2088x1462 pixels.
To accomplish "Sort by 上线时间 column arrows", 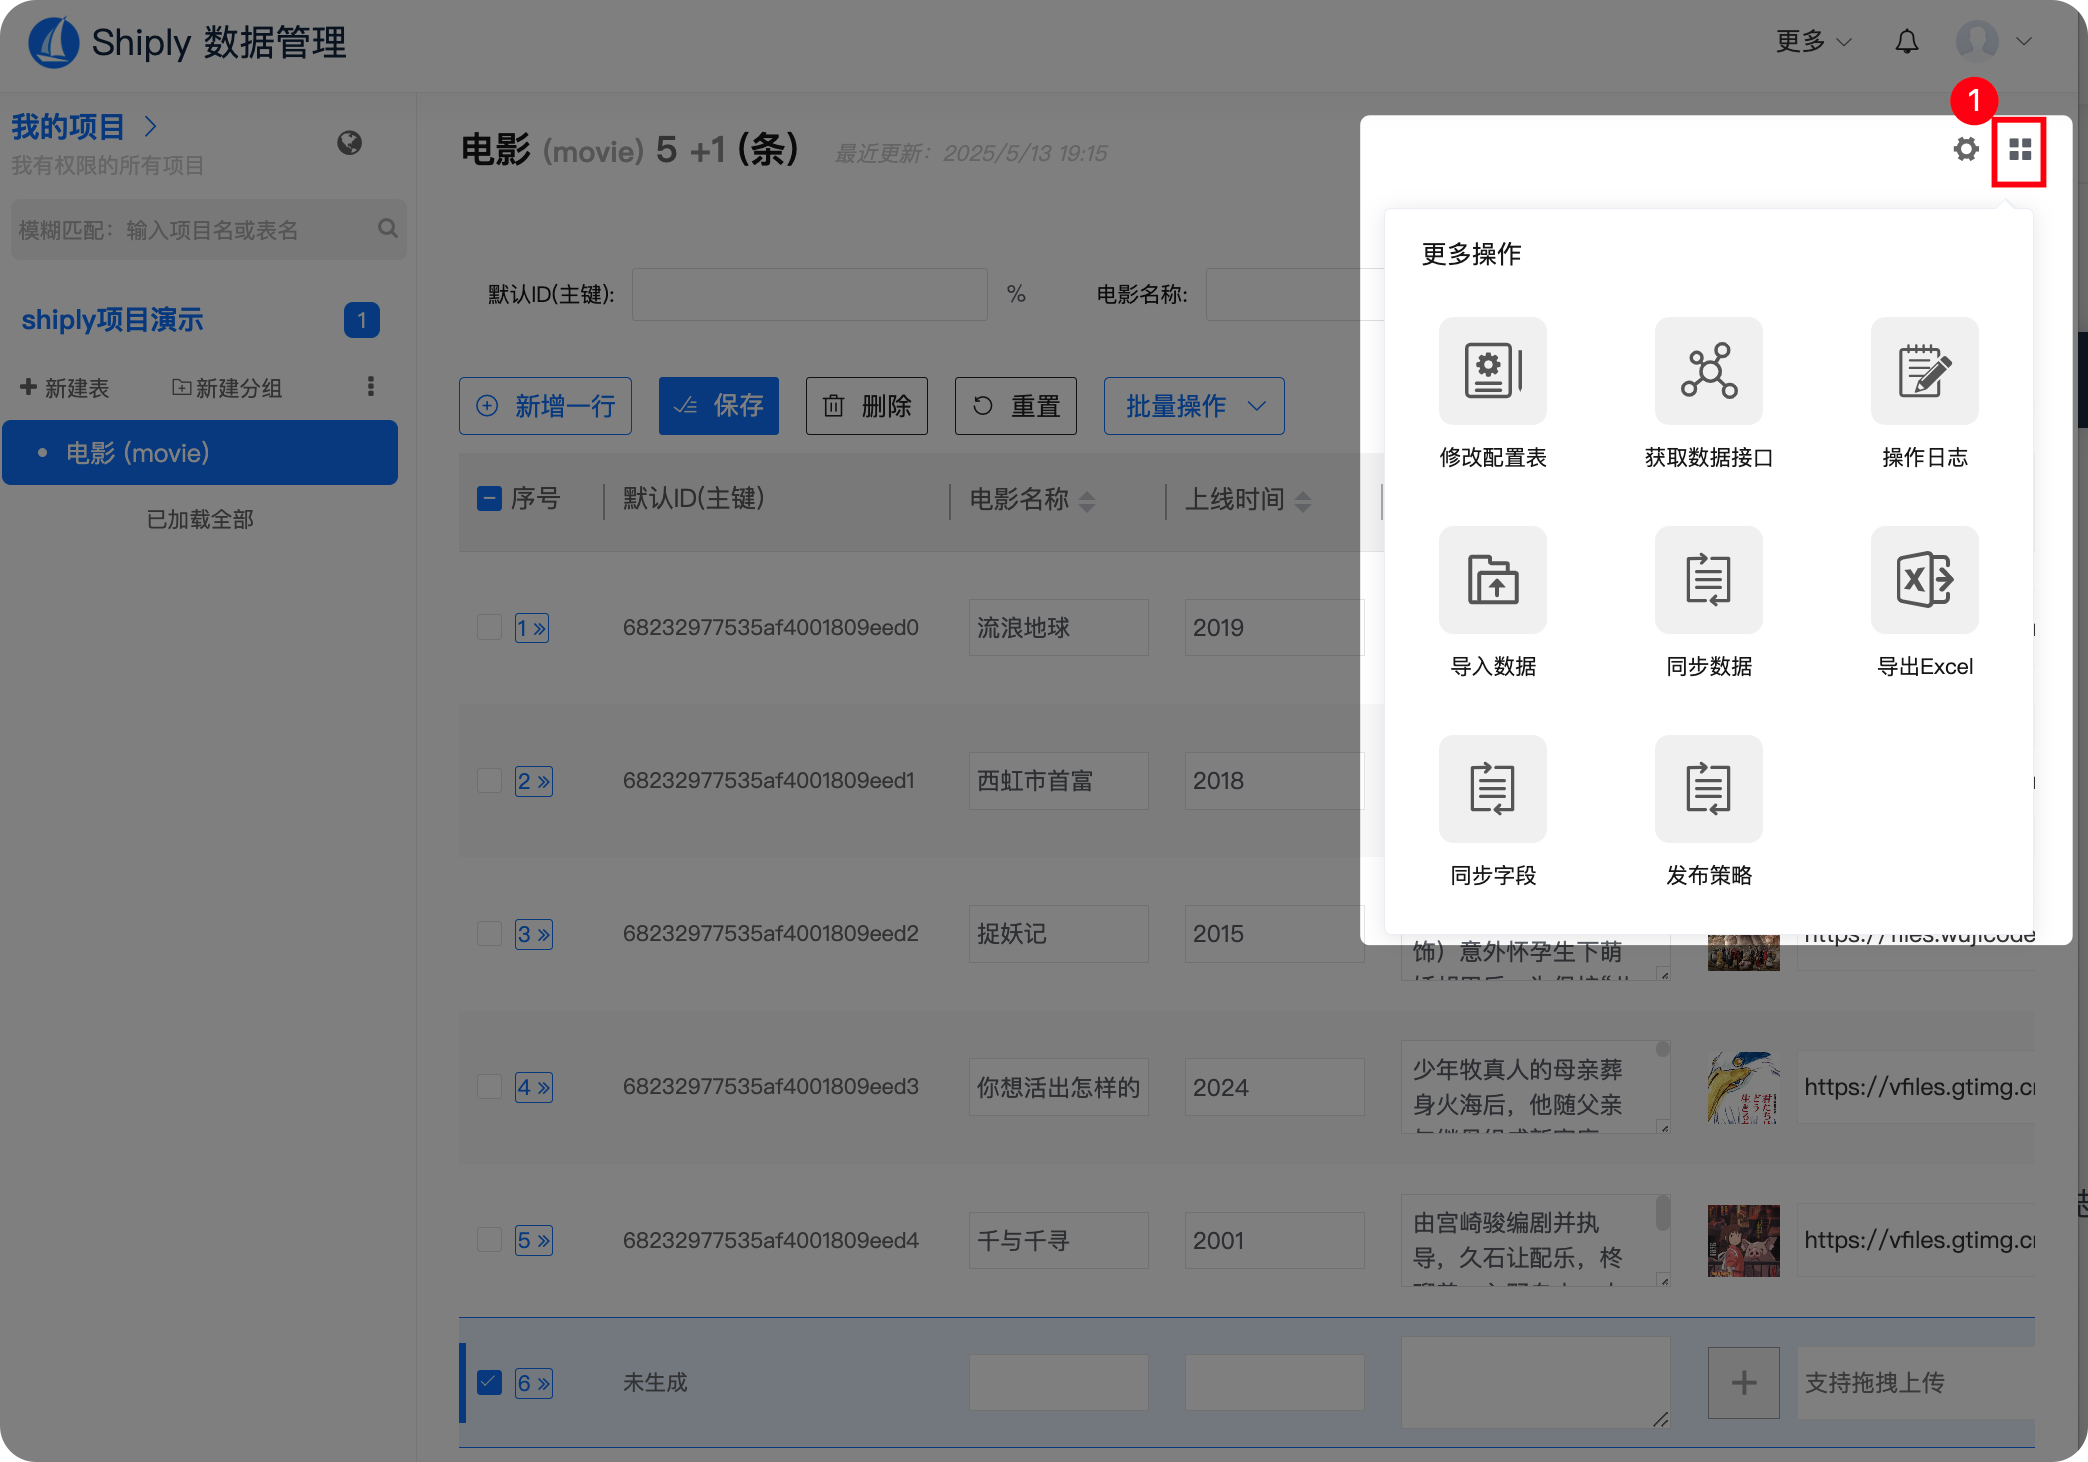I will coord(1302,501).
